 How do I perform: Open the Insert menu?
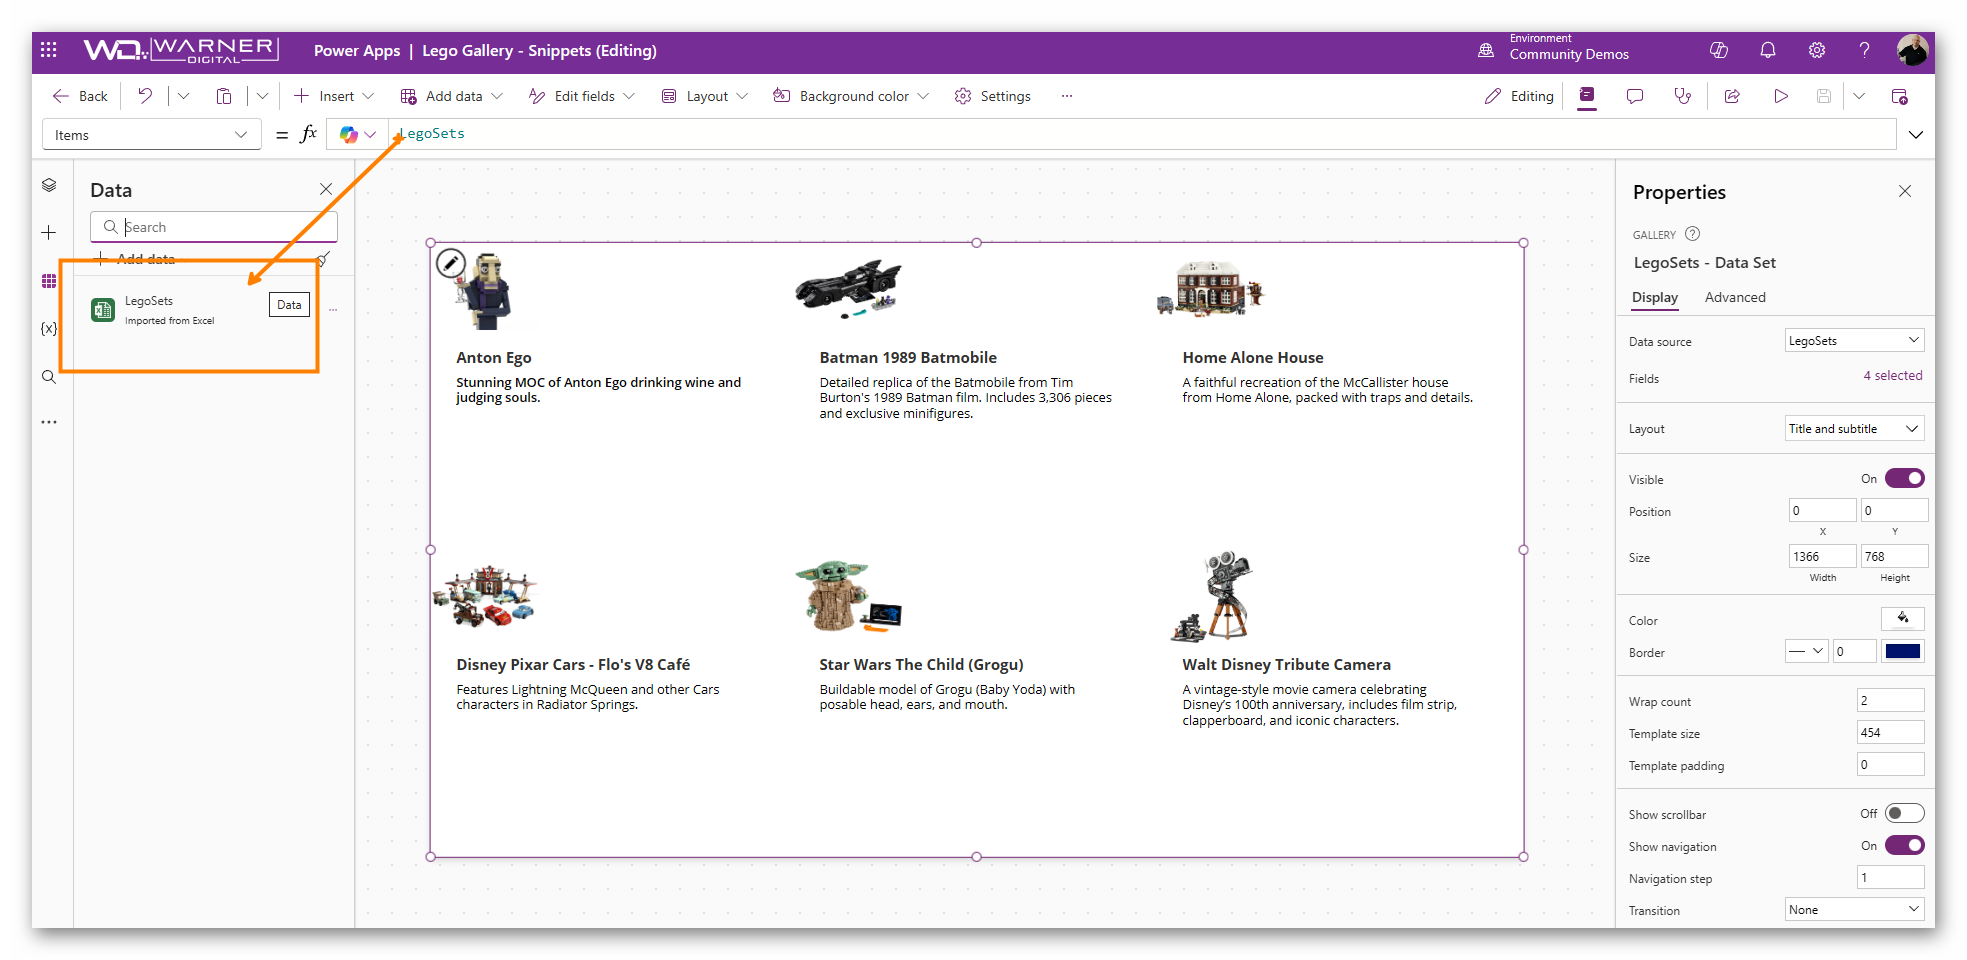335,96
